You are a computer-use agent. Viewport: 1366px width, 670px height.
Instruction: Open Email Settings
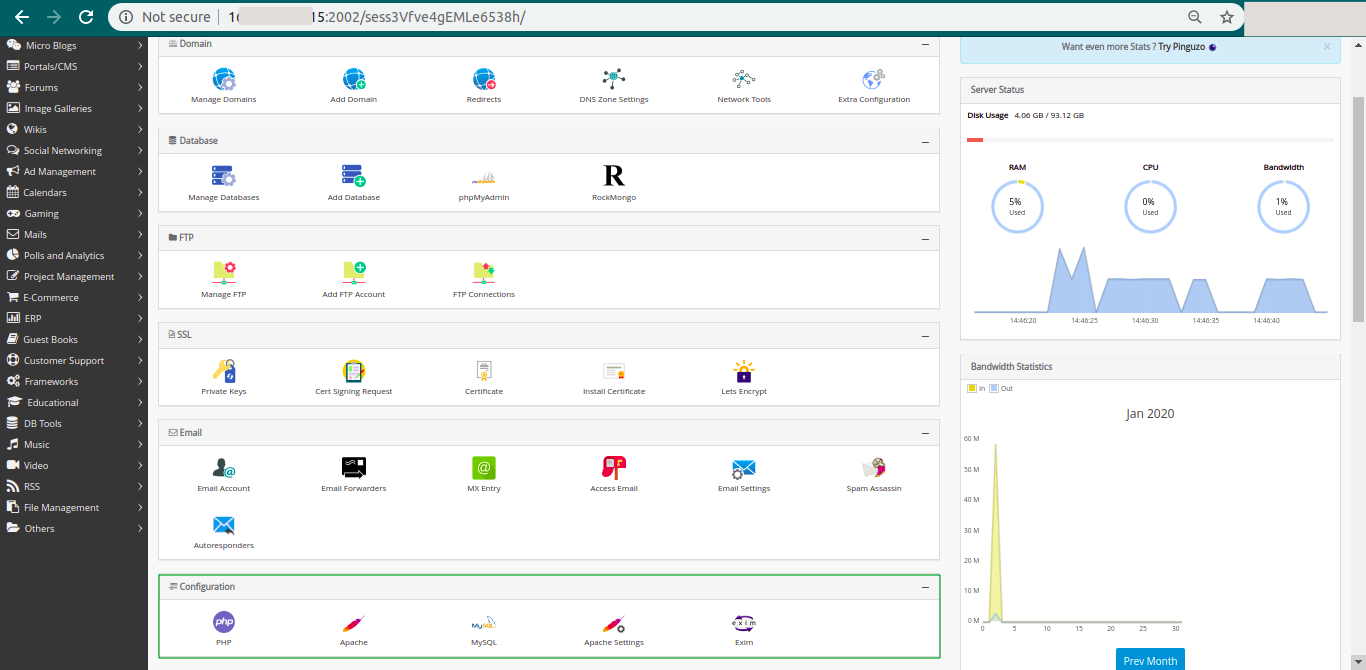tap(744, 468)
